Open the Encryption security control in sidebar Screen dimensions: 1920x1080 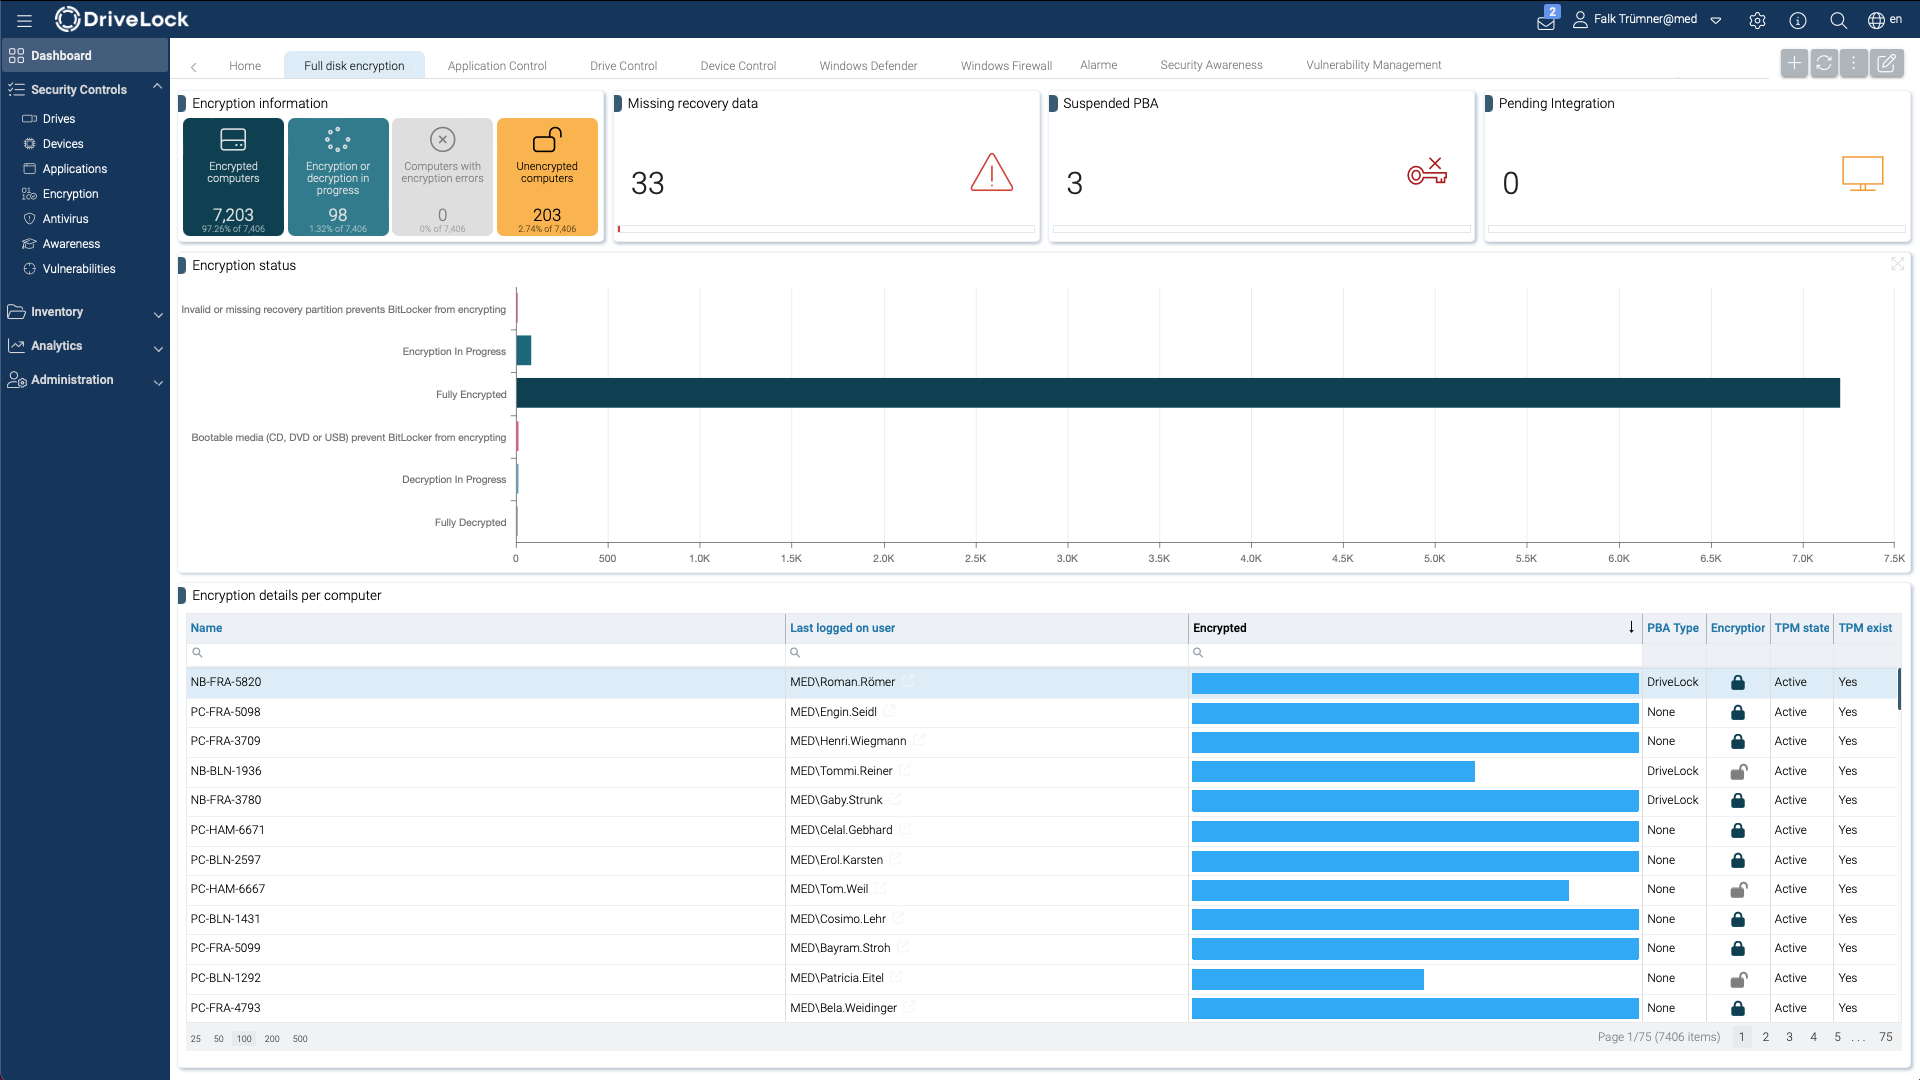click(x=70, y=193)
